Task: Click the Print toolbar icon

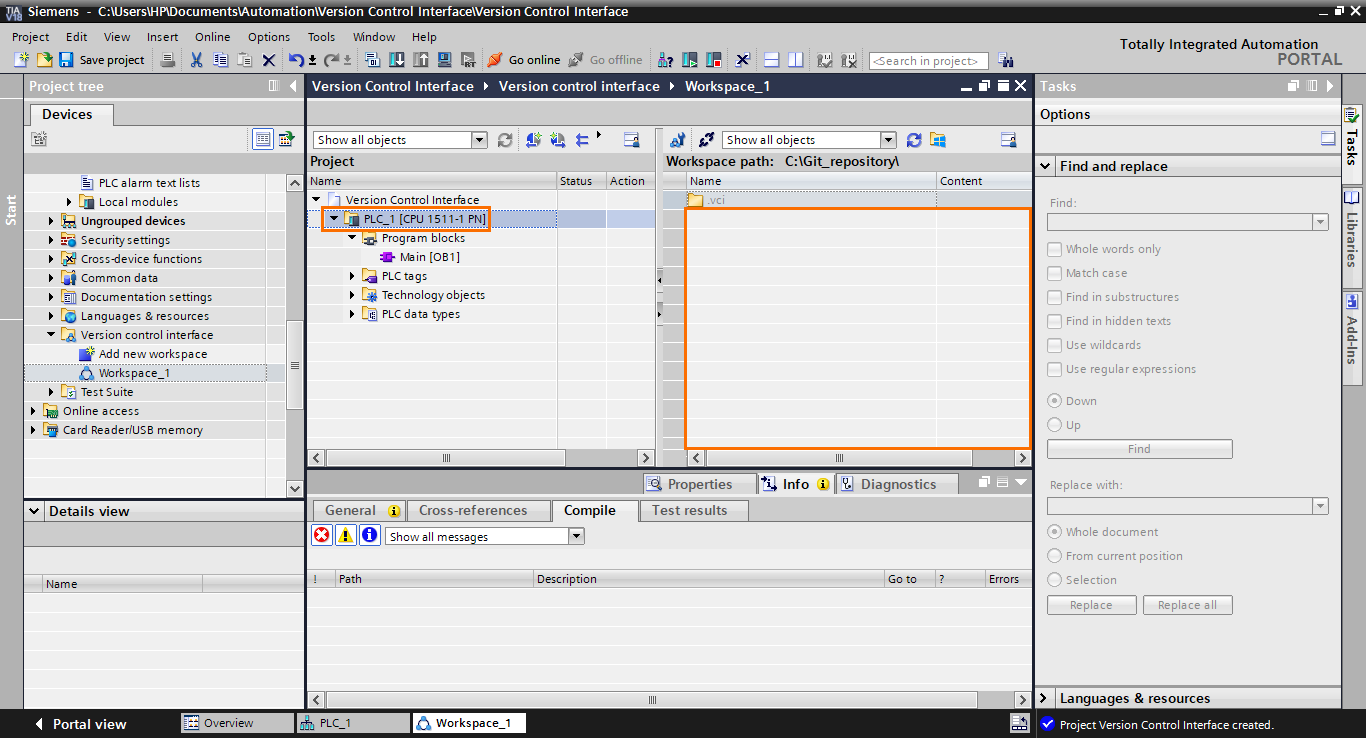Action: (x=167, y=59)
